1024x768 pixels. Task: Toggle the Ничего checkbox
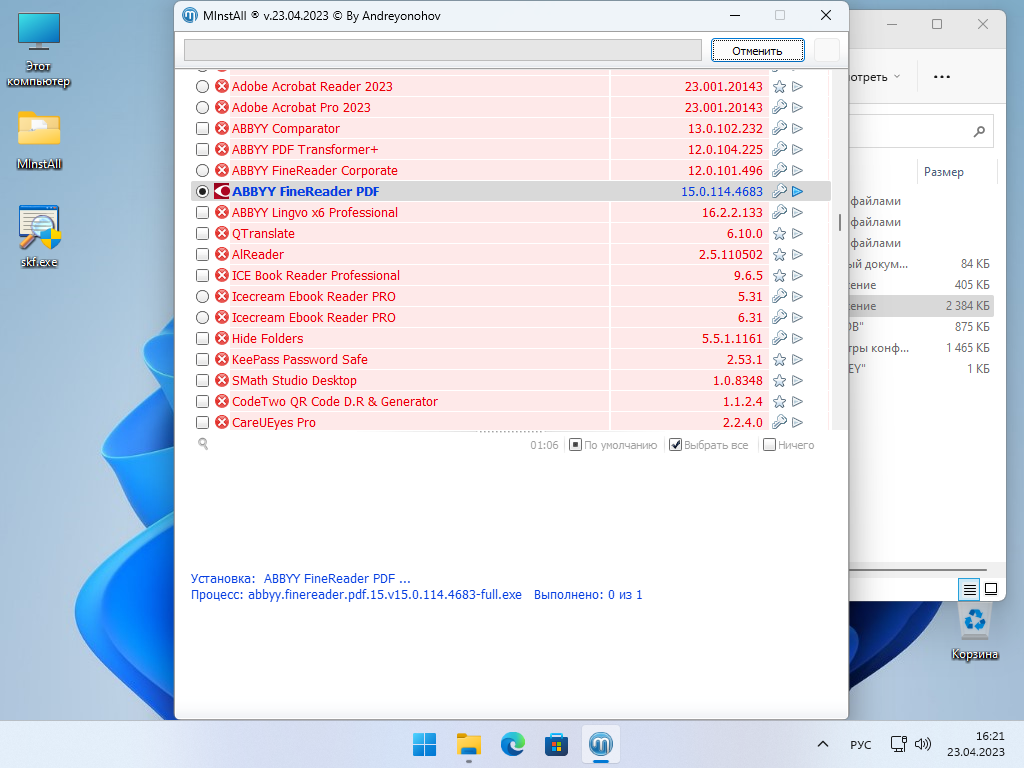click(x=769, y=445)
